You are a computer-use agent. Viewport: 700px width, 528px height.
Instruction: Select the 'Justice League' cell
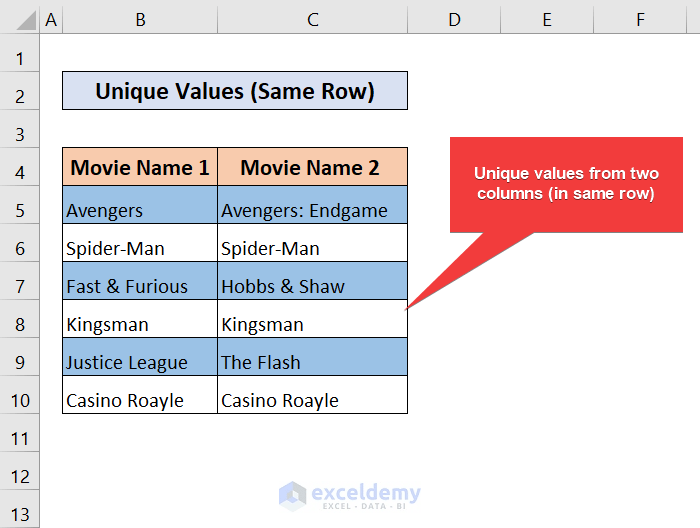point(140,356)
